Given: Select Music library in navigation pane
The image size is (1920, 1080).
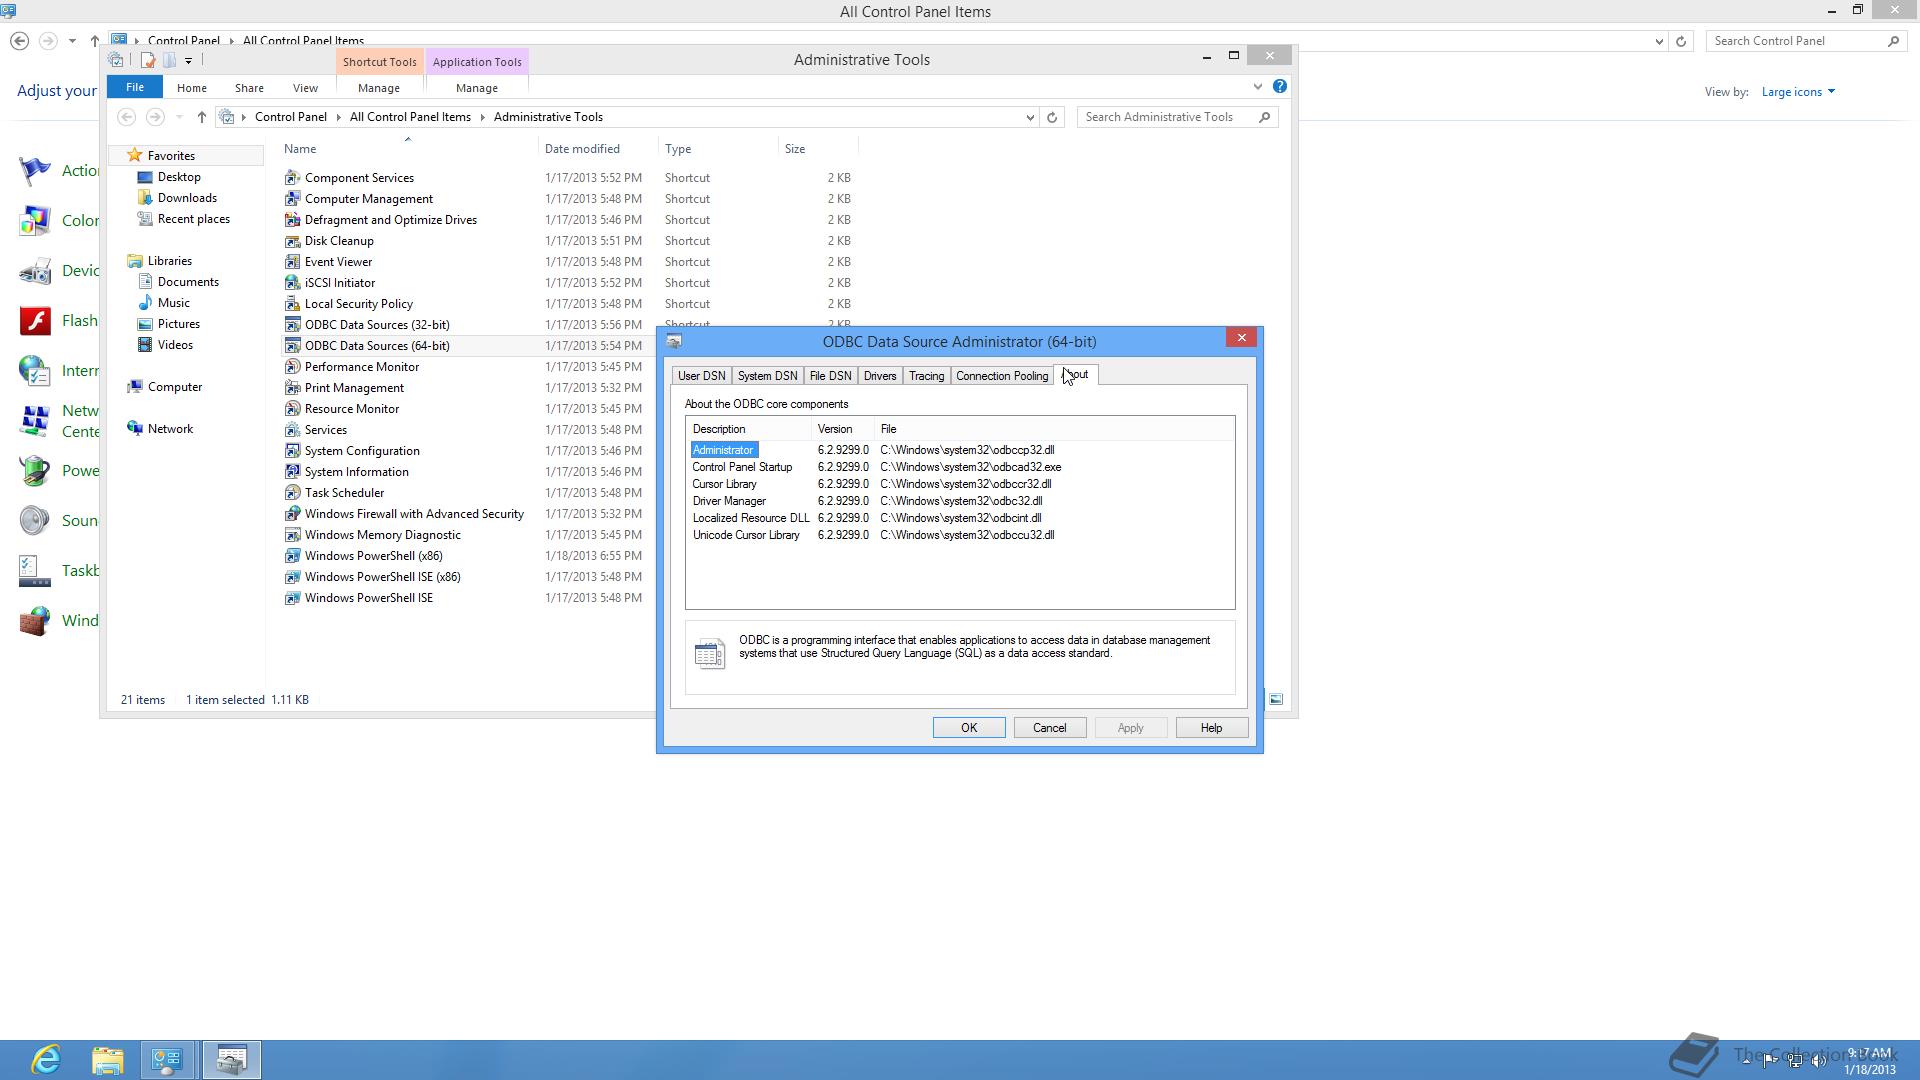Looking at the screenshot, I should (173, 303).
